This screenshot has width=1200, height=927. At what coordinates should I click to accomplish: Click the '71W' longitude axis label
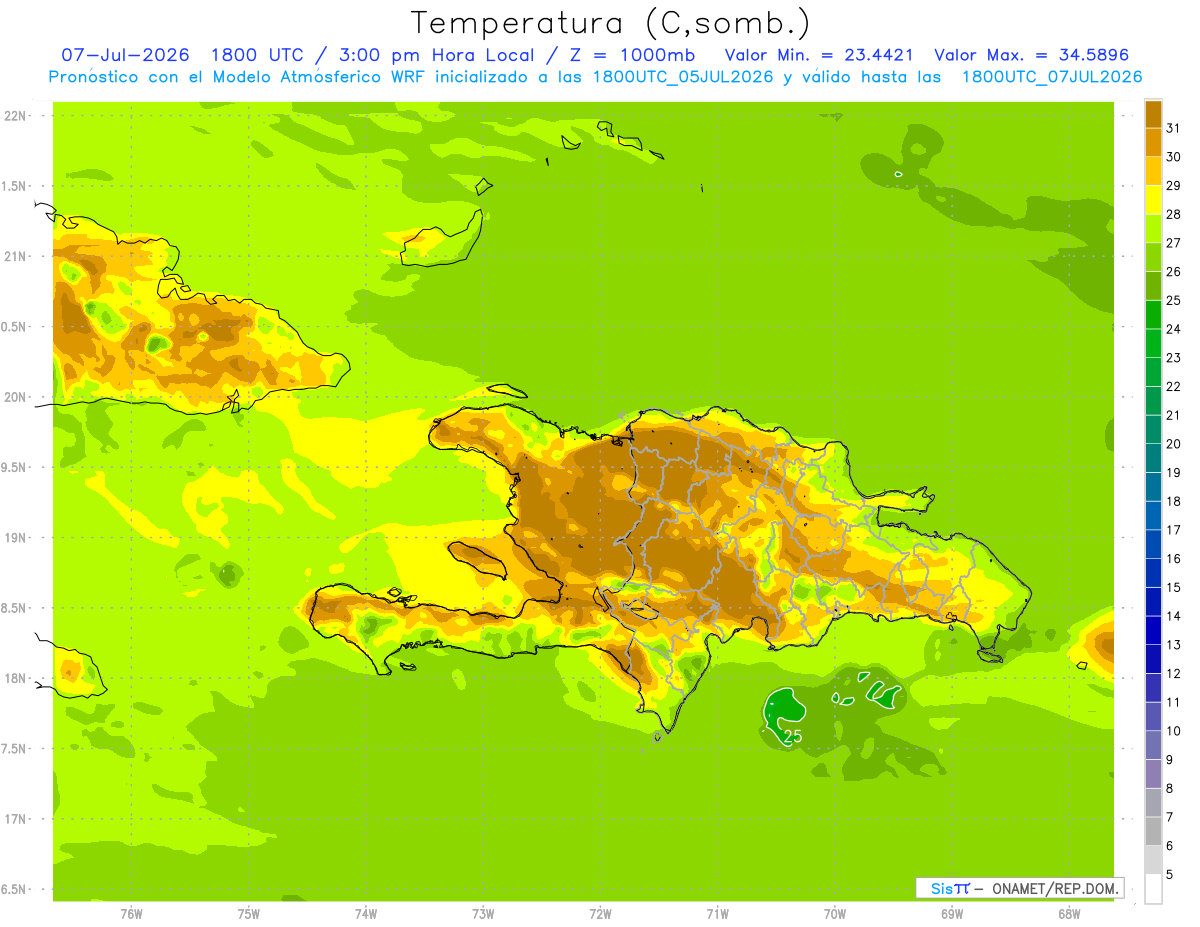(717, 914)
